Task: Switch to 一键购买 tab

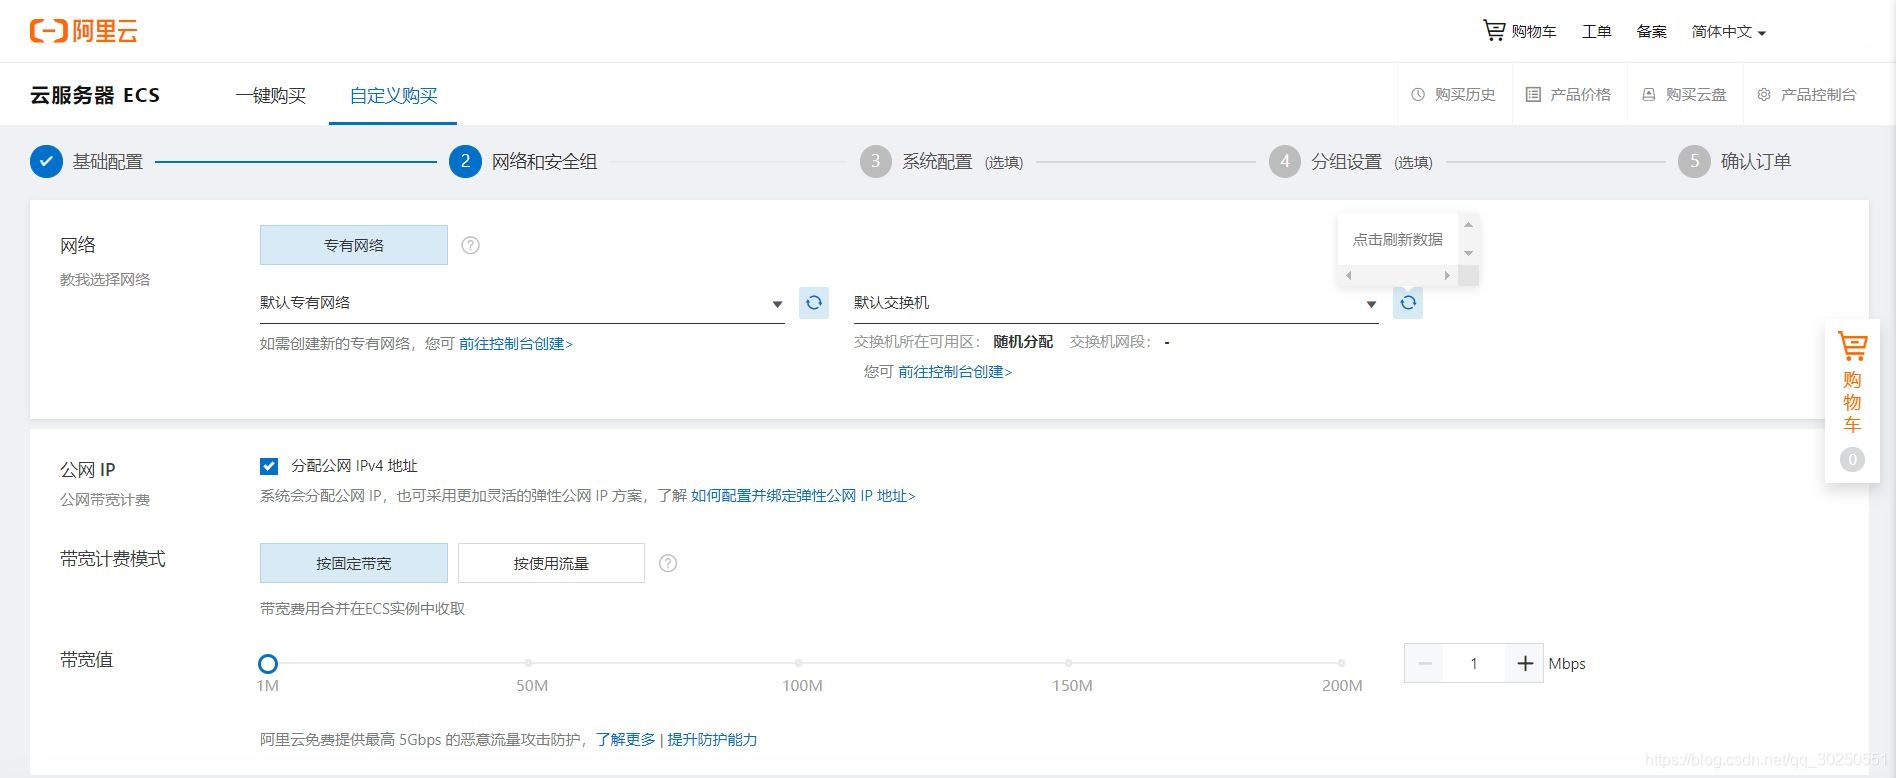Action: click(271, 95)
